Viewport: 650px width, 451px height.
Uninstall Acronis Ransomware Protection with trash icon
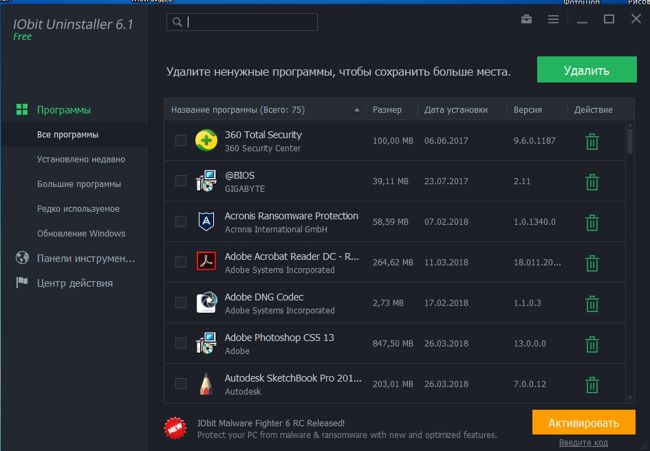tap(592, 223)
